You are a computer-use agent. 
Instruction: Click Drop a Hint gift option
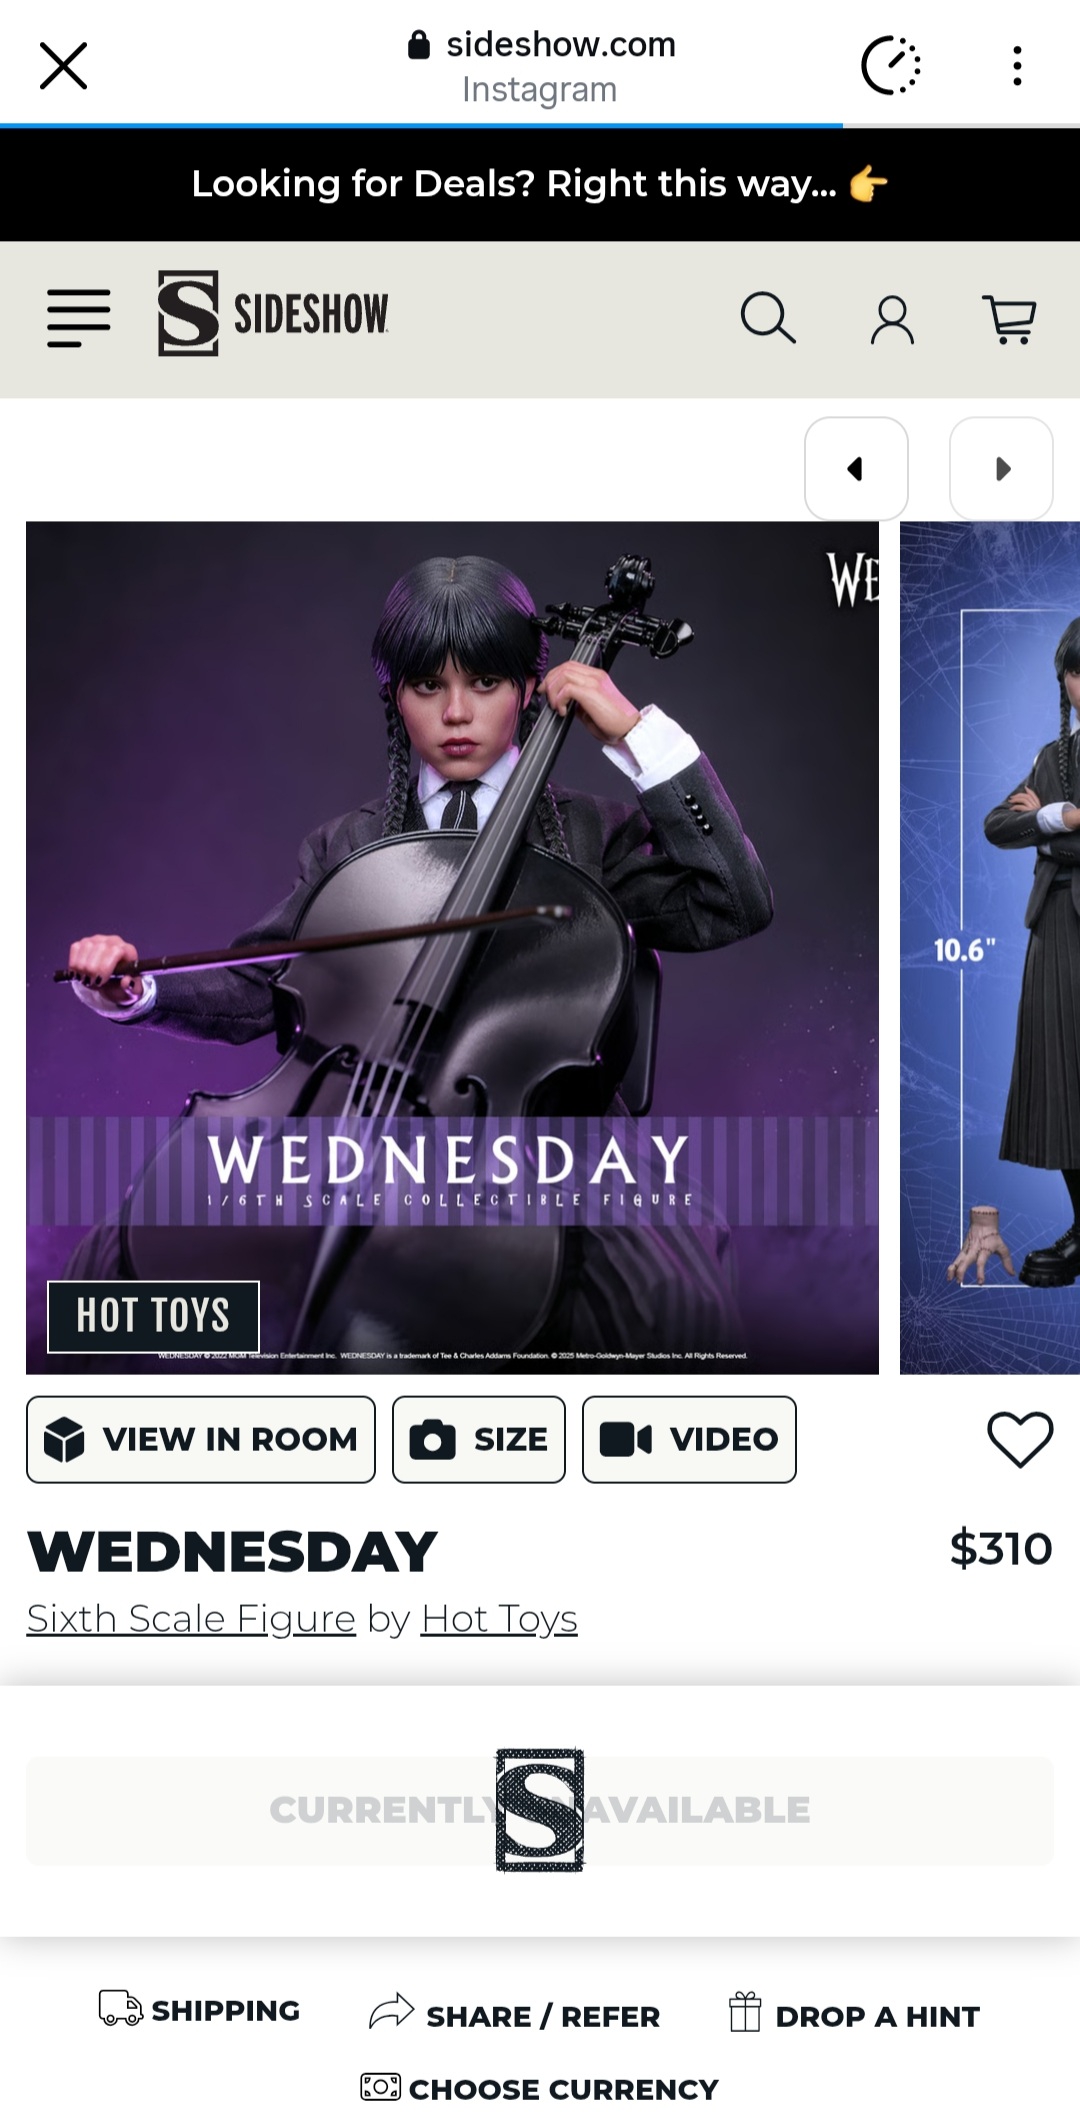pos(853,2015)
